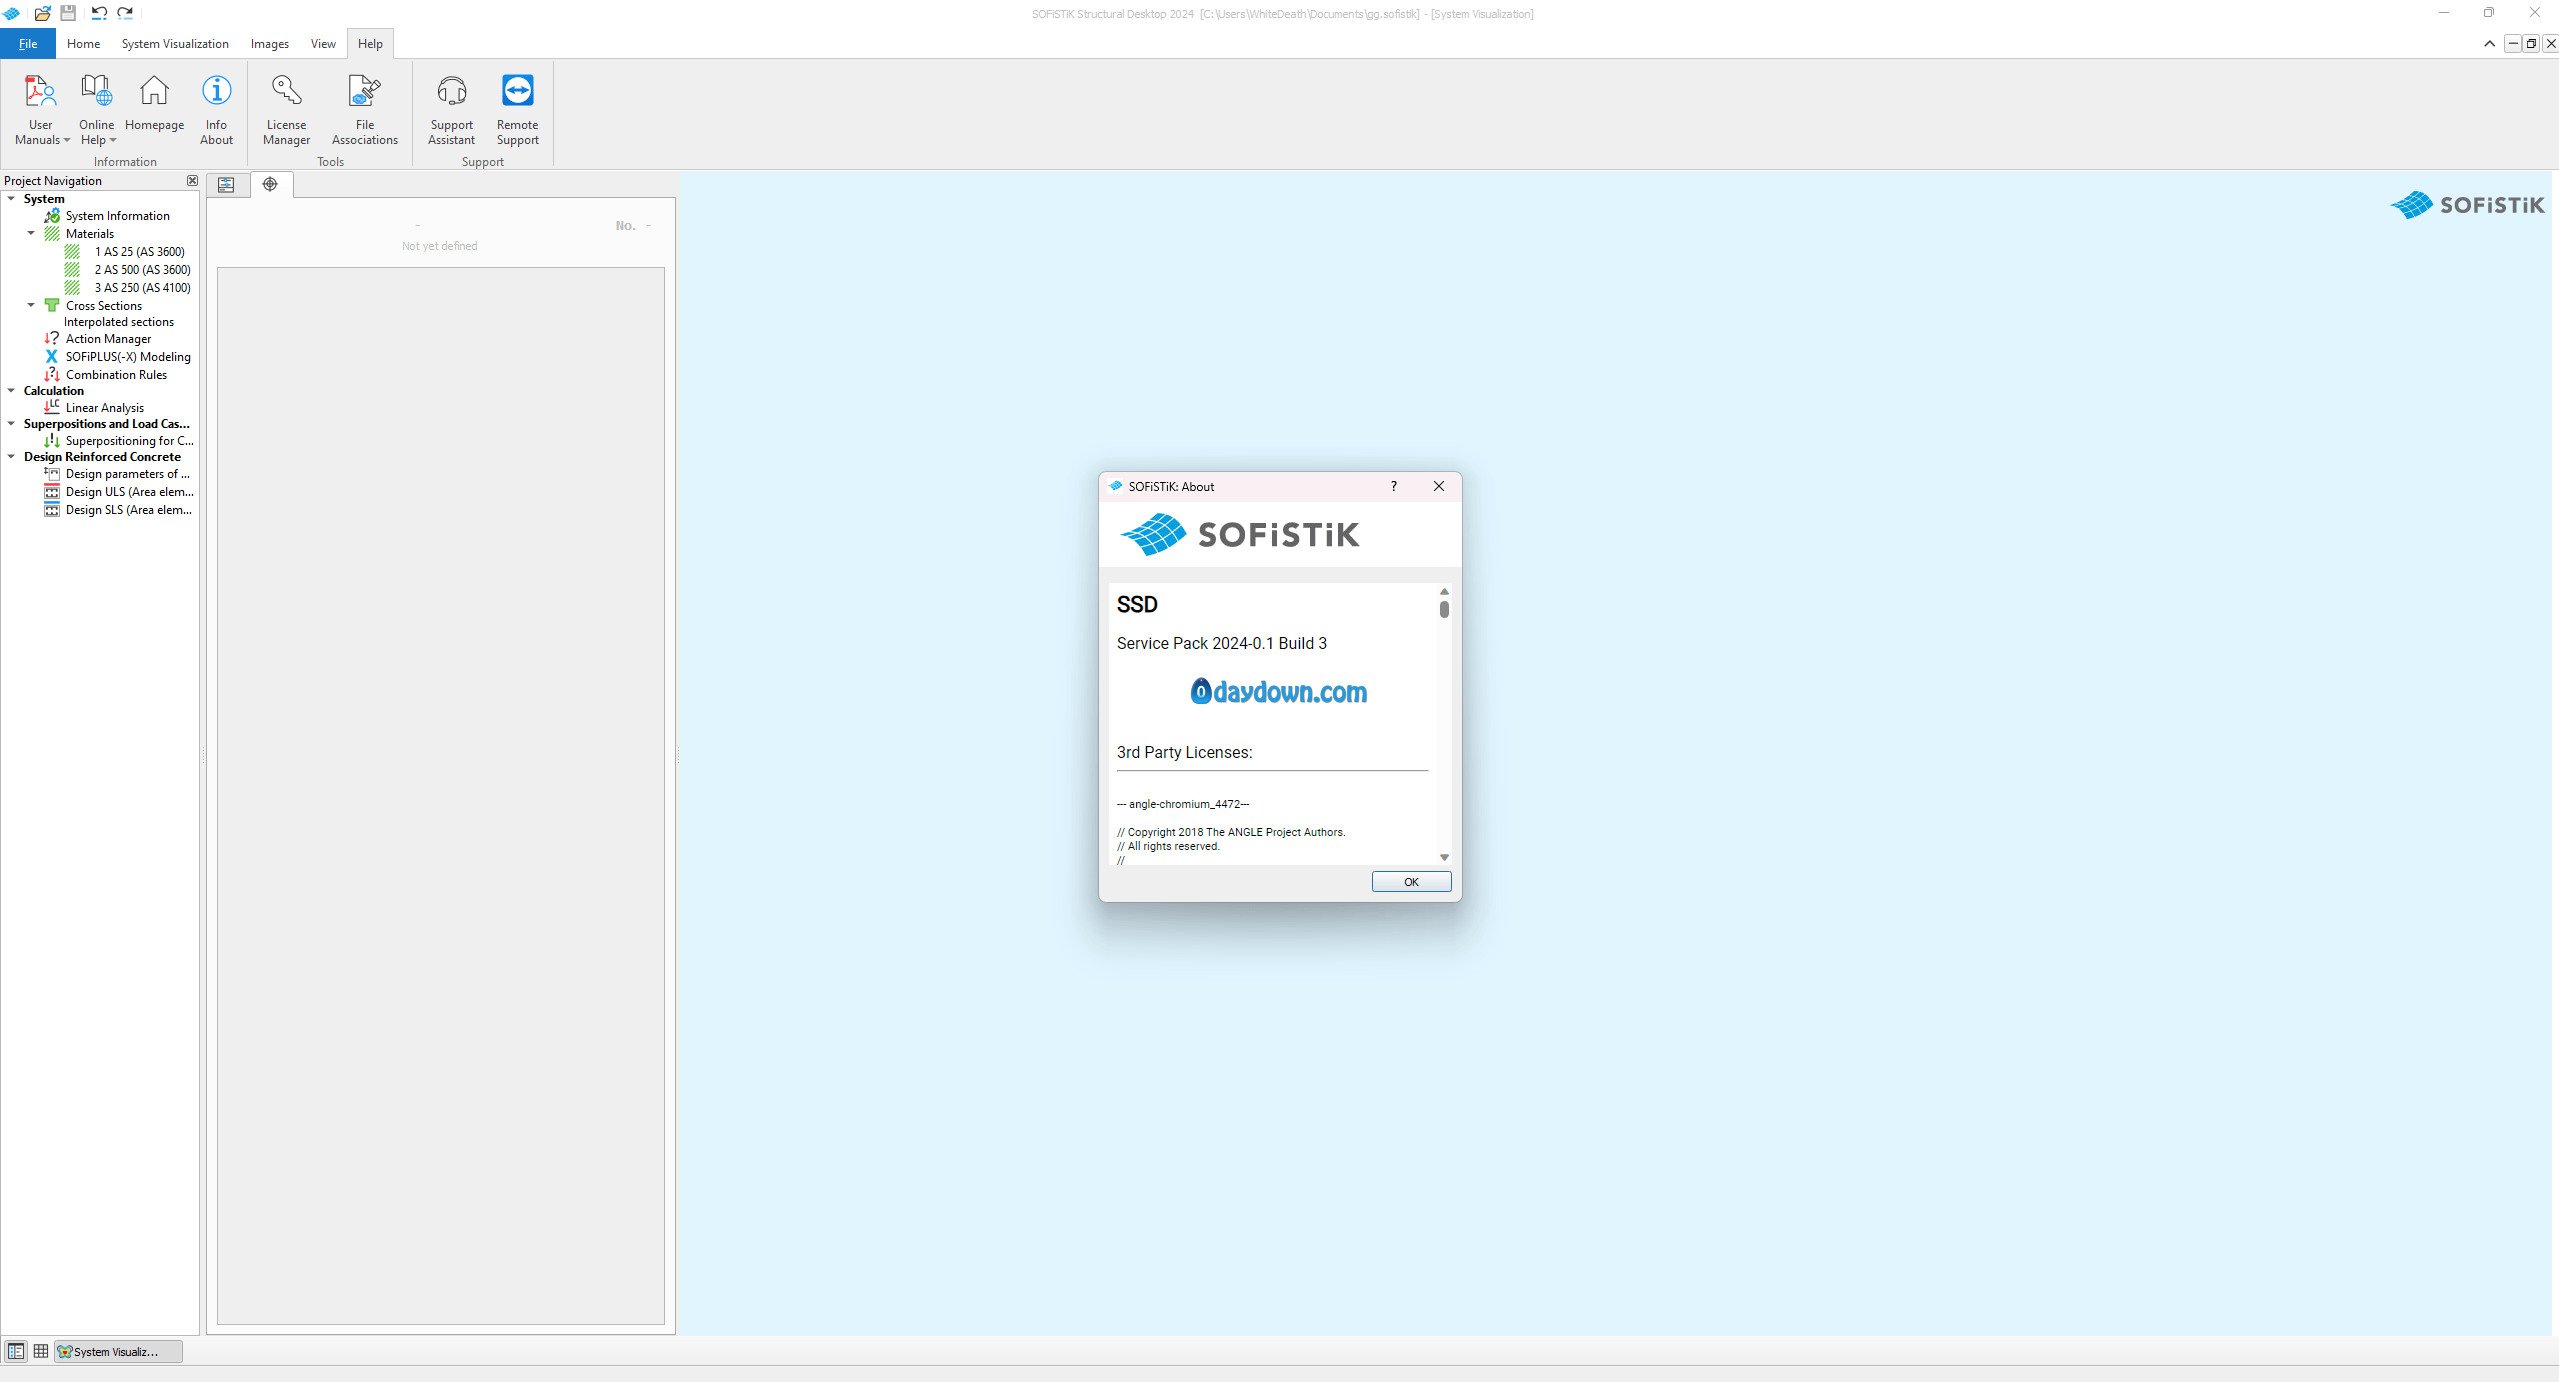Open the User Manuals dropdown arrow
Screen dimensions: 2559x1382
[67, 141]
